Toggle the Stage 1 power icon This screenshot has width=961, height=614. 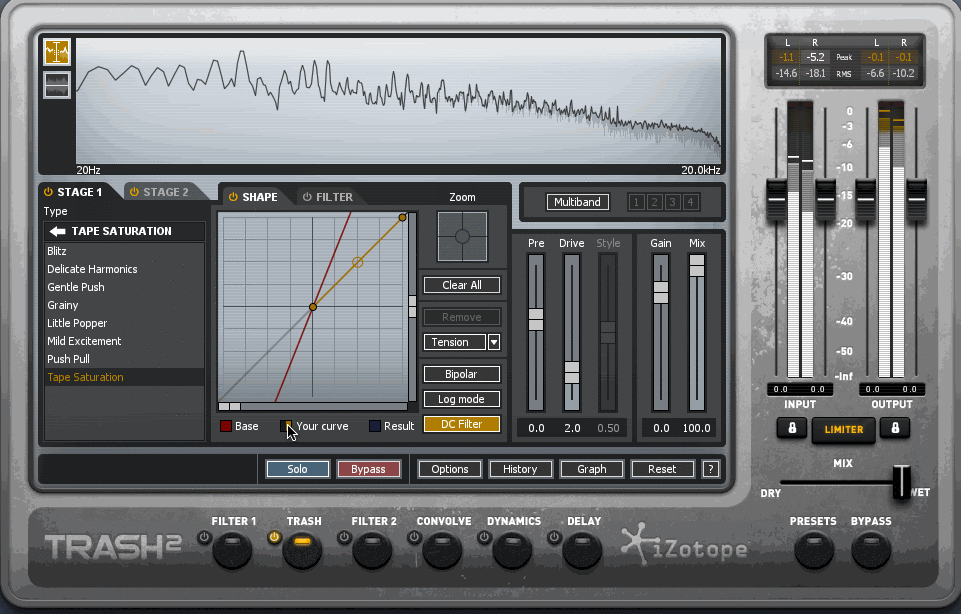[48, 192]
